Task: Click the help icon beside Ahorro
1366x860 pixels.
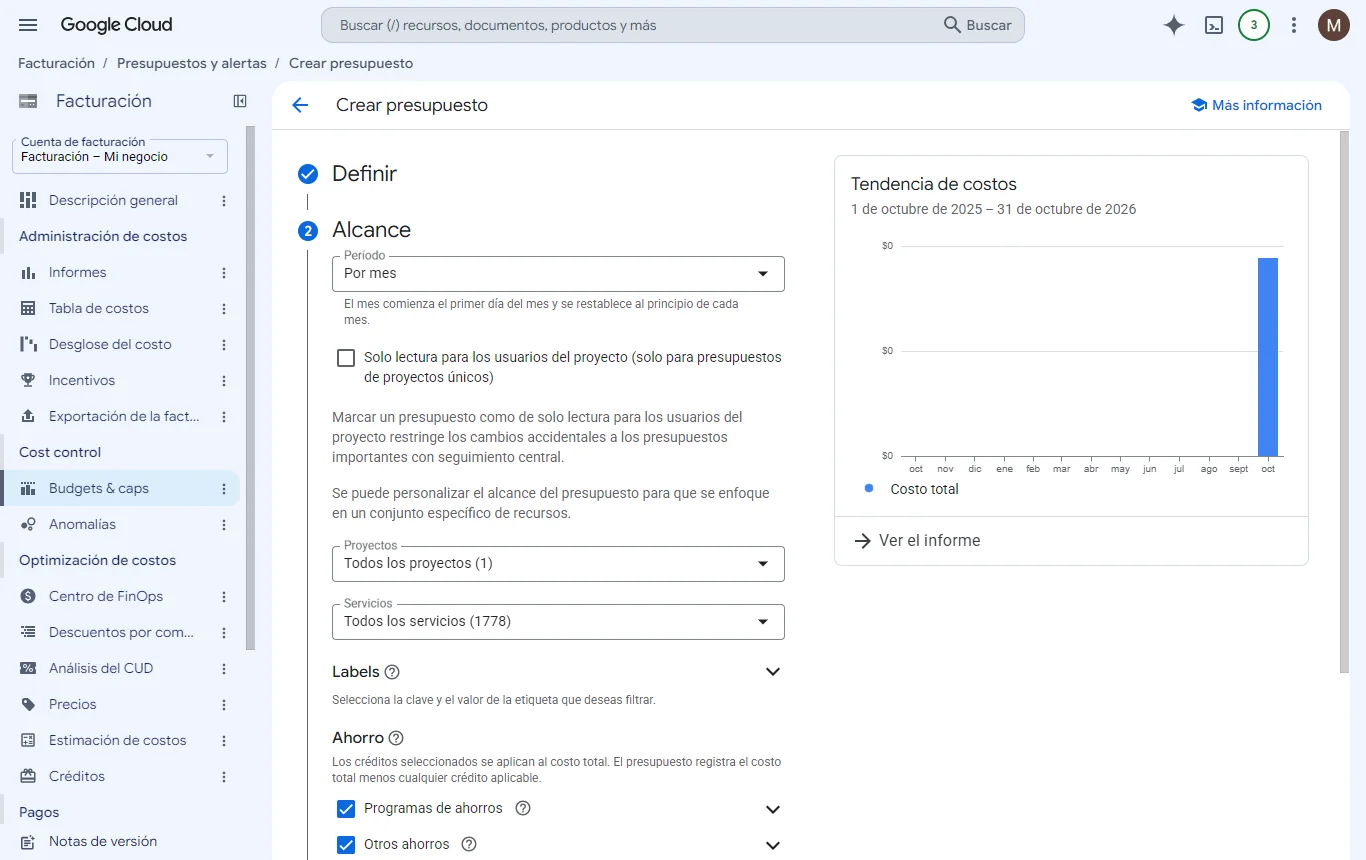Action: click(x=396, y=738)
